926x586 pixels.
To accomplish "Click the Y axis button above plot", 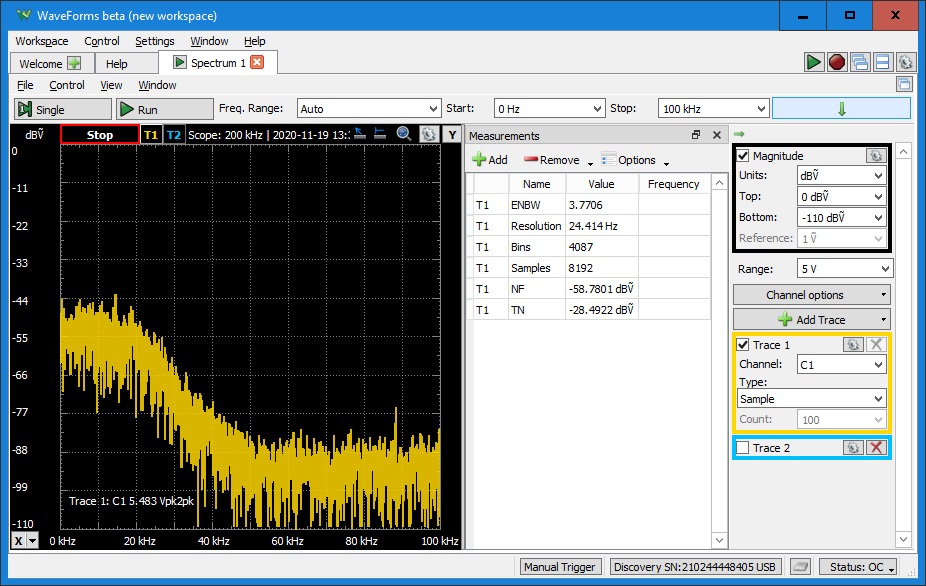I will tap(452, 135).
